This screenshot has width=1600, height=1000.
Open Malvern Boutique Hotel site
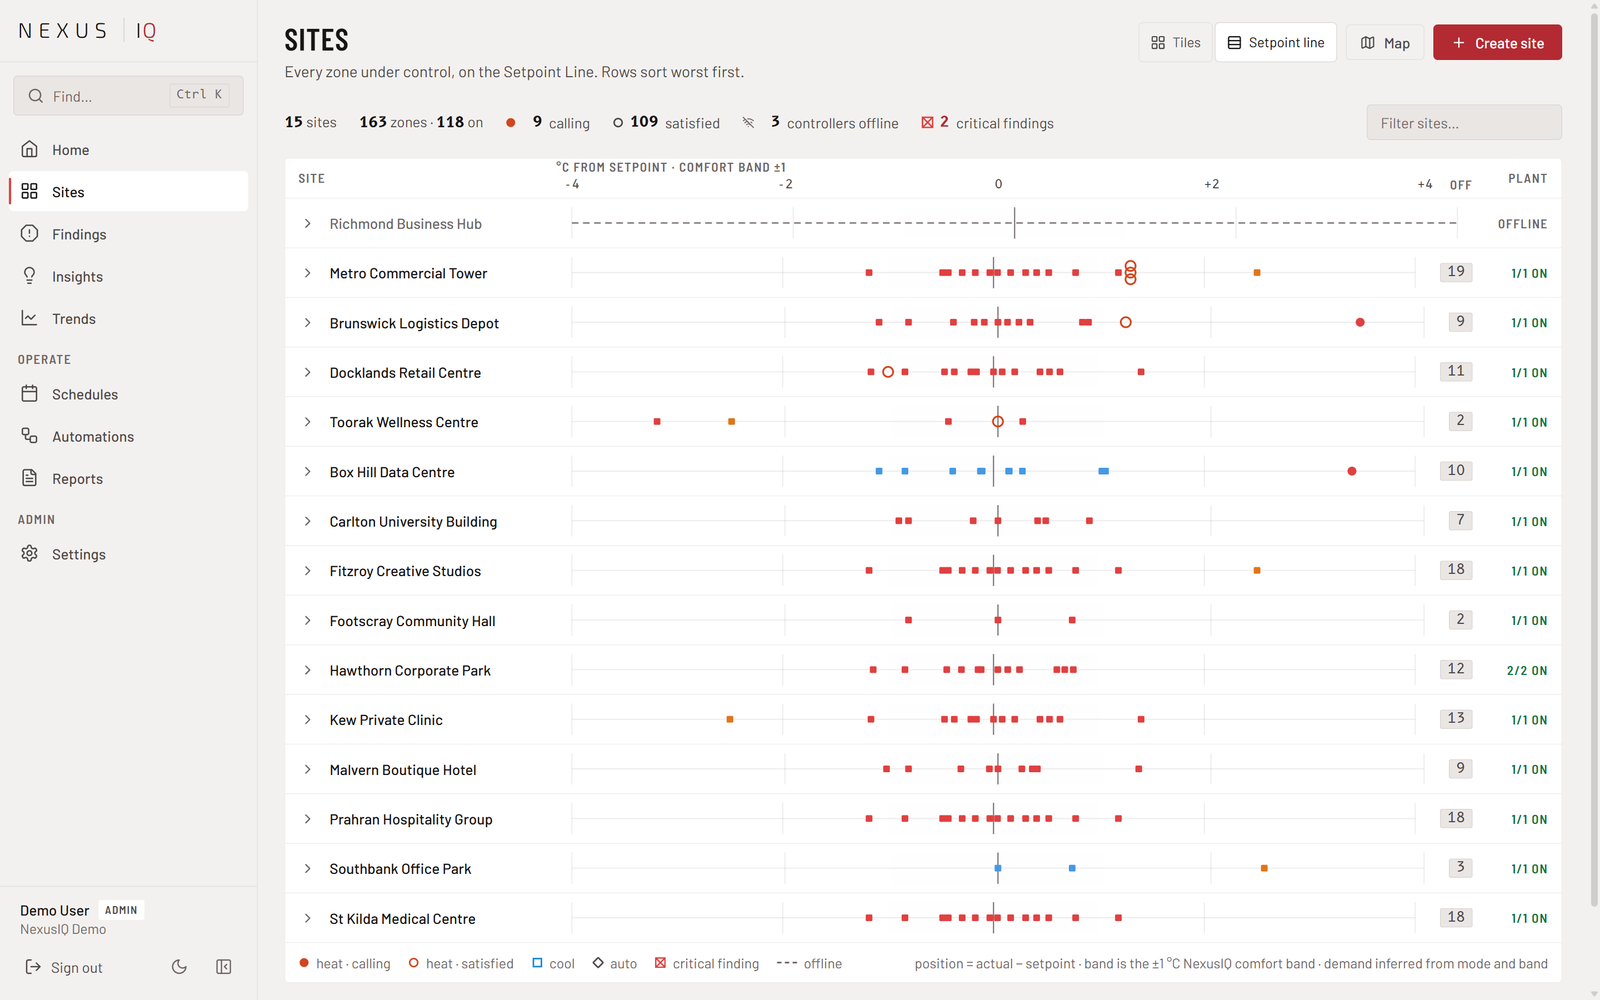(x=403, y=770)
